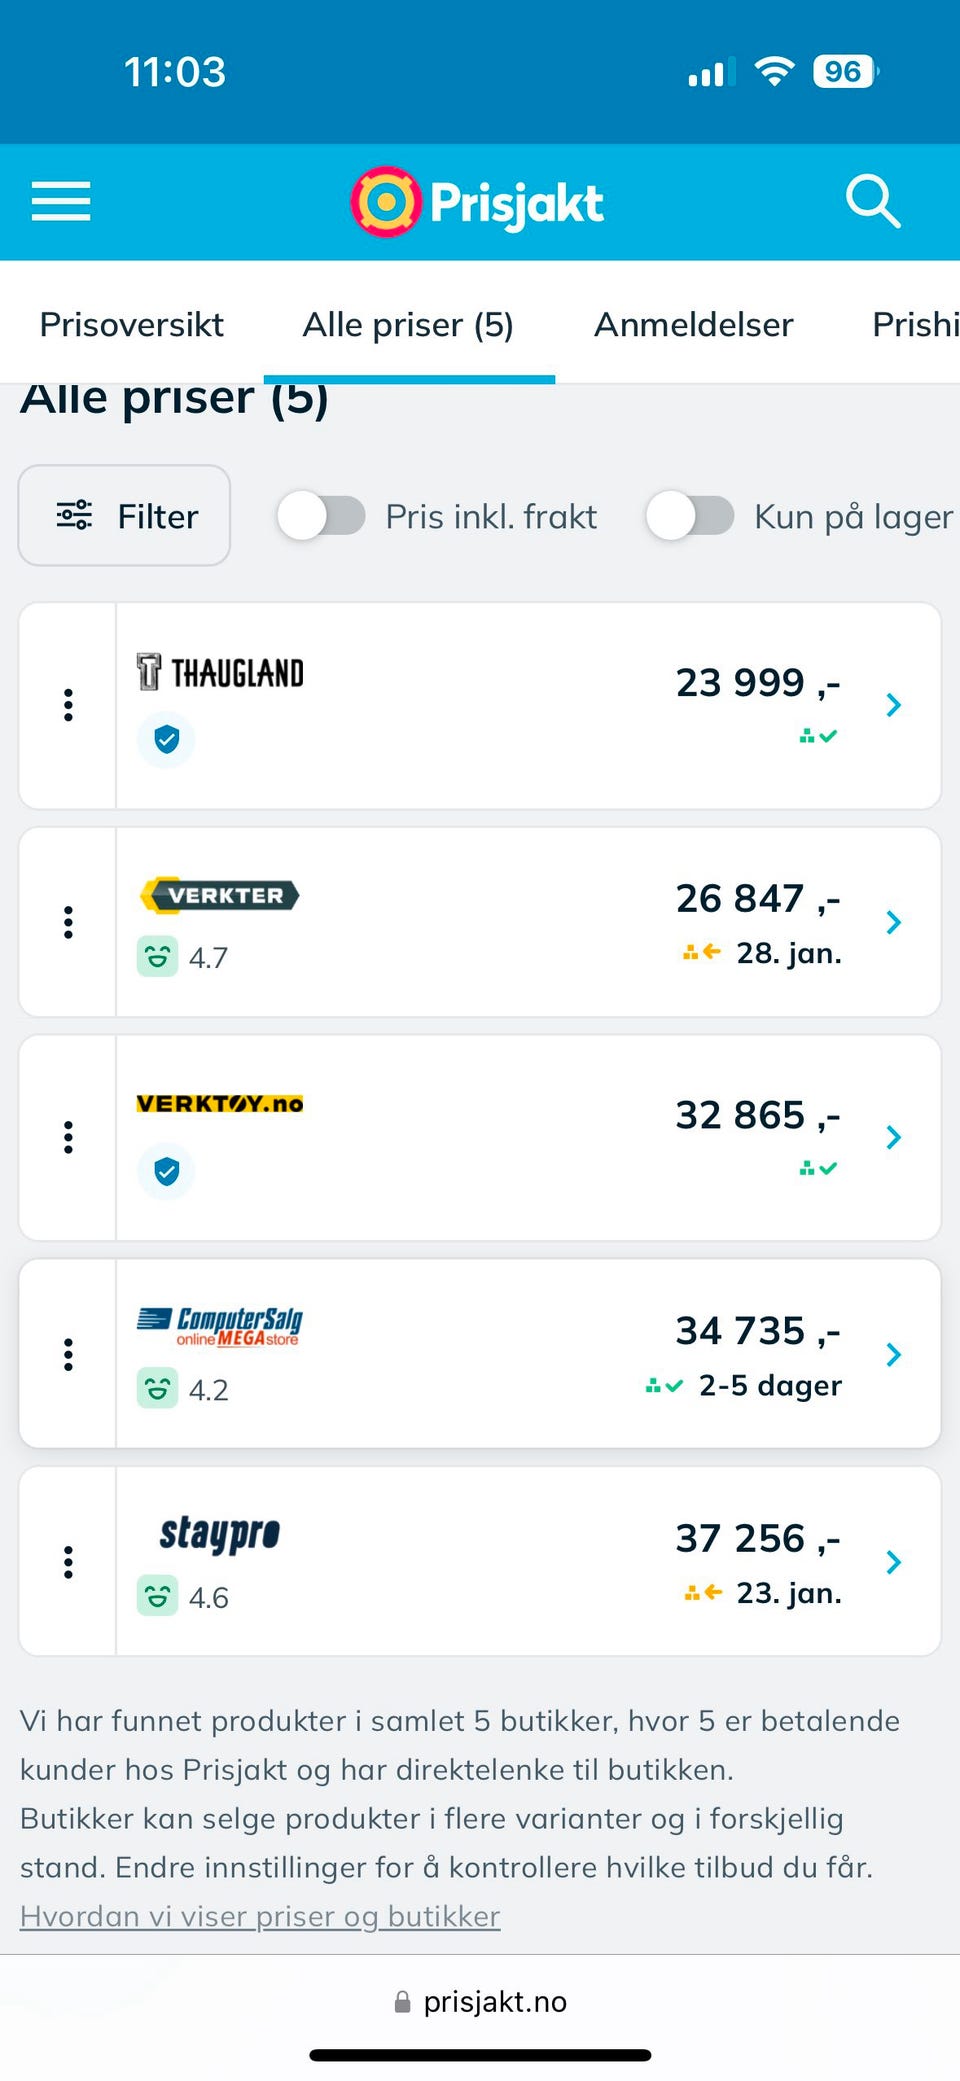Tap the Verkter 4.7 rating smiley
The image size is (960, 2081).
(x=157, y=957)
